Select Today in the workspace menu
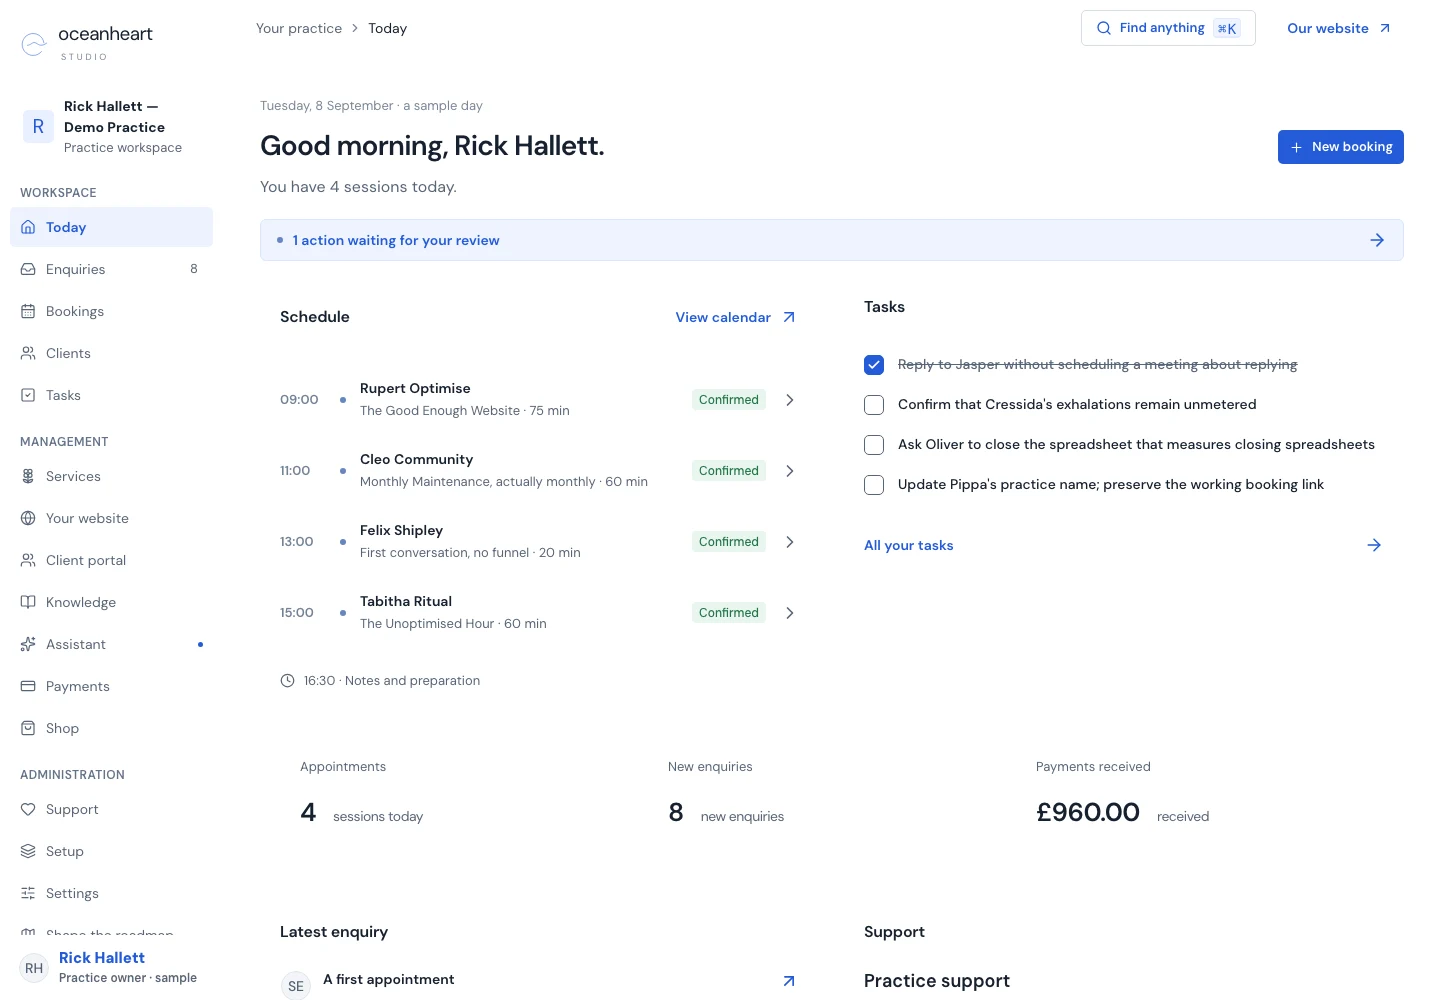This screenshot has height=1000, width=1440. click(111, 227)
